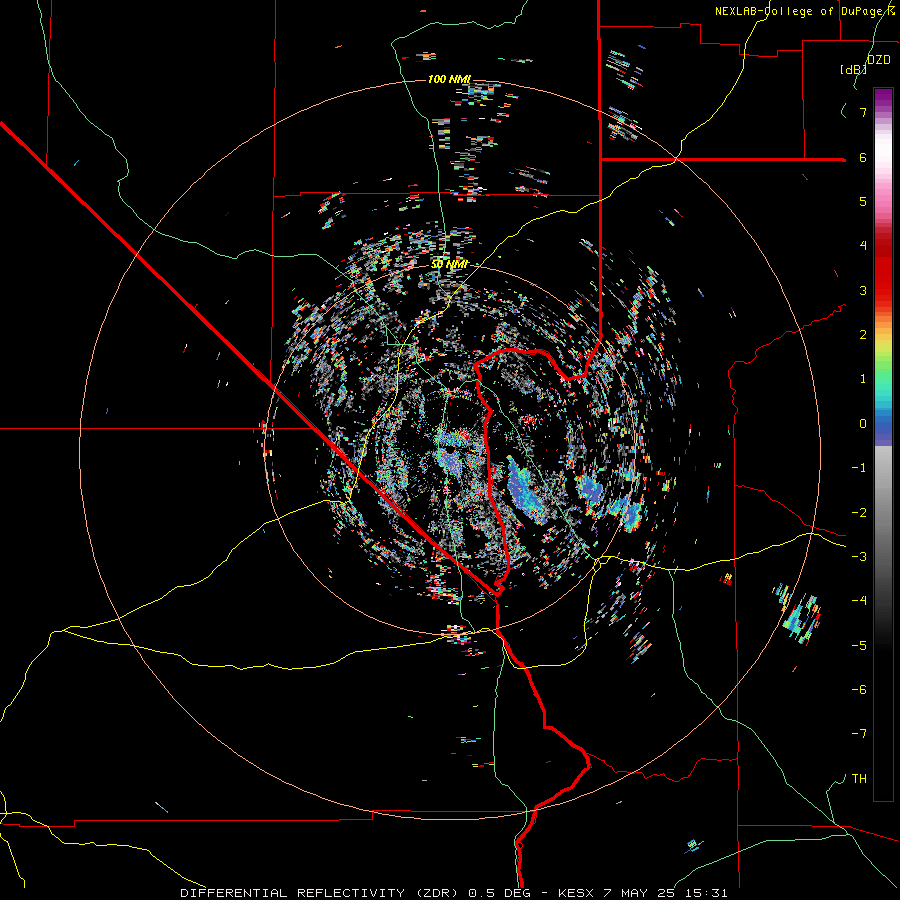Image resolution: width=900 pixels, height=900 pixels.
Task: Click the -3 value on color scale
Action: click(x=859, y=557)
